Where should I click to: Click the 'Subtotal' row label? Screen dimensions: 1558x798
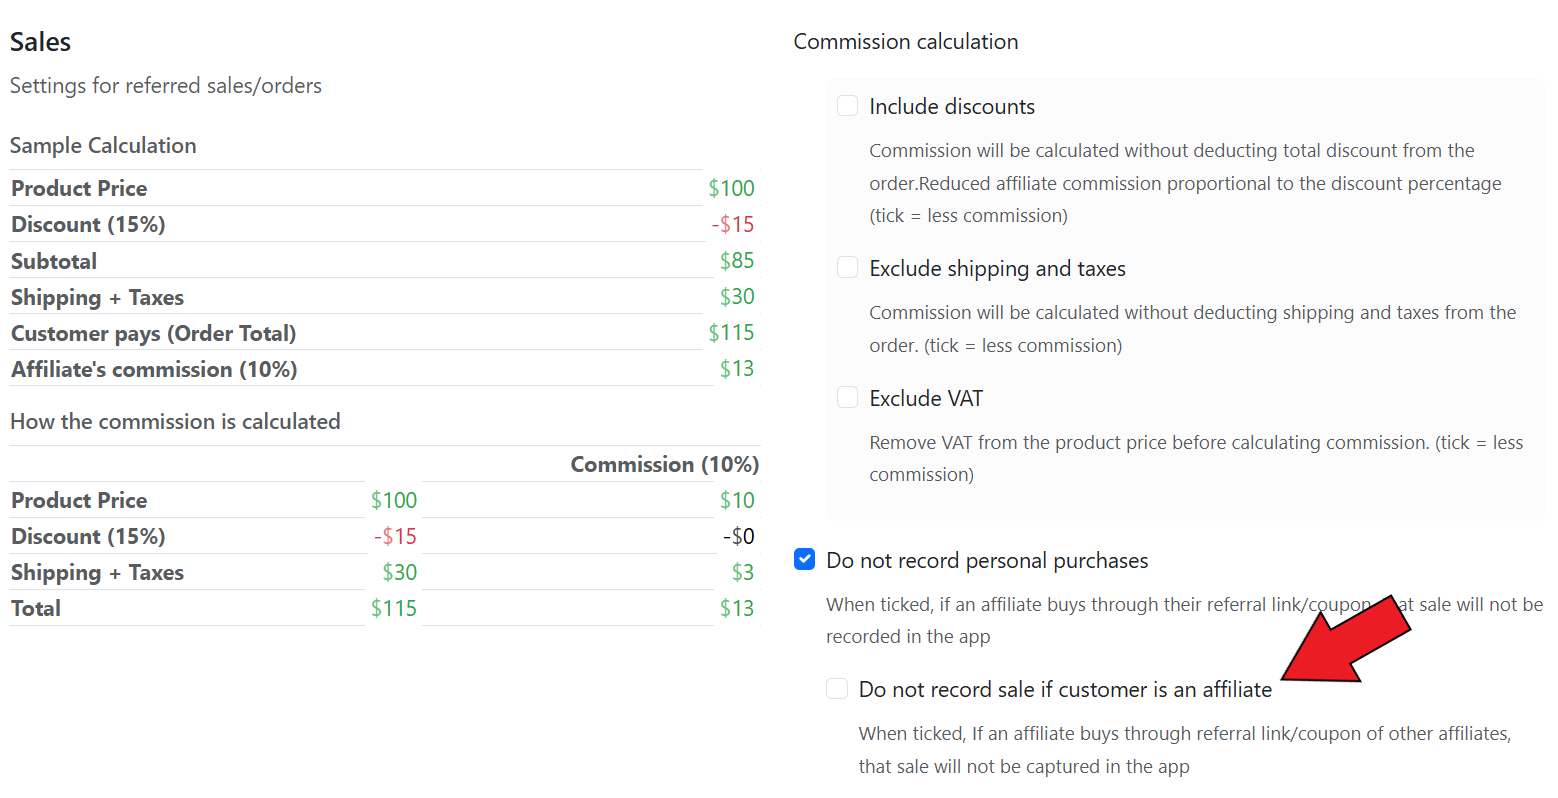coord(54,262)
